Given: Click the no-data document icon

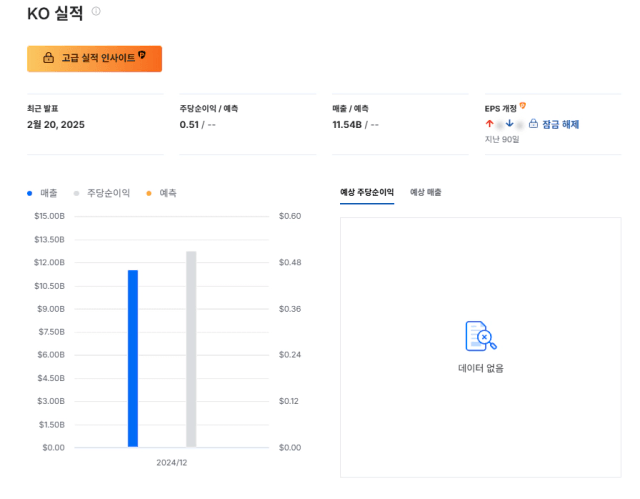Looking at the screenshot, I should [x=481, y=336].
